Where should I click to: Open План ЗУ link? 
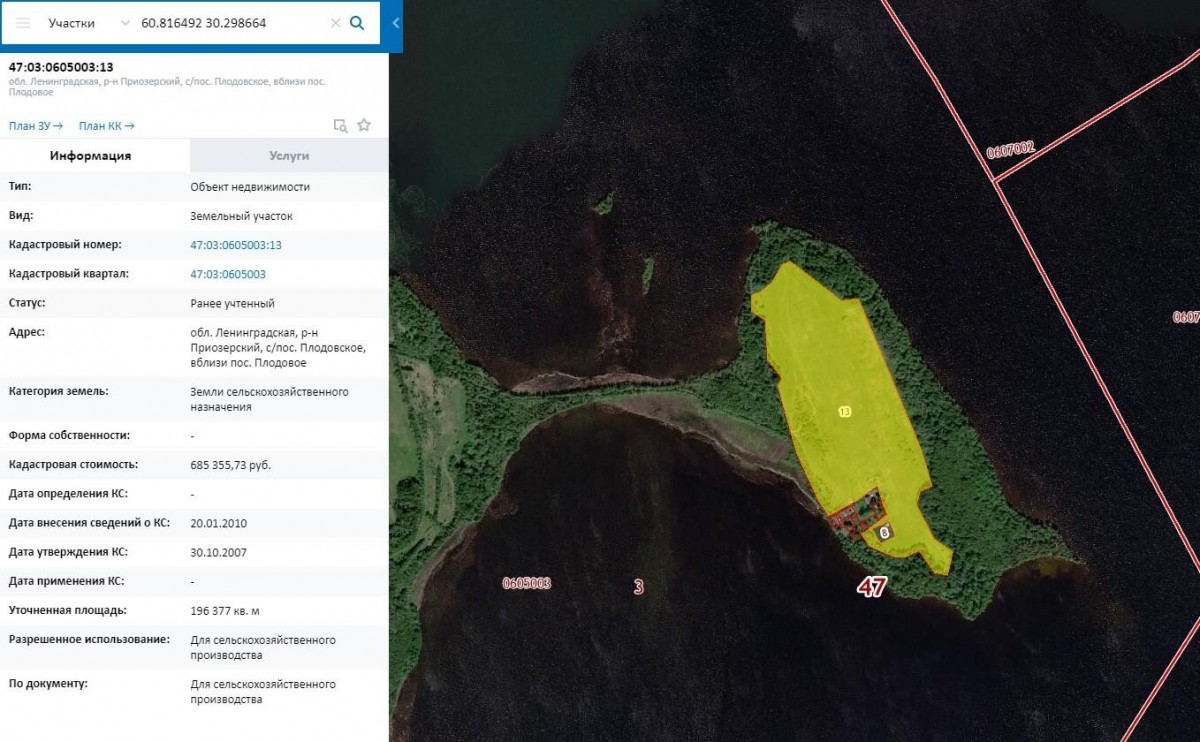point(36,126)
